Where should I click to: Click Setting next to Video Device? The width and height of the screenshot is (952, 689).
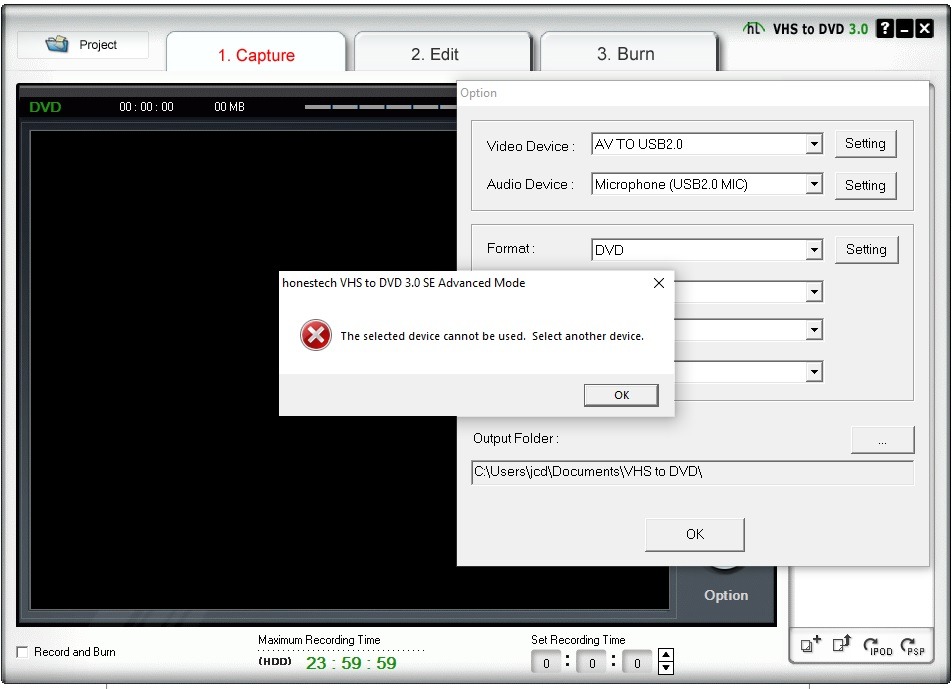click(865, 144)
